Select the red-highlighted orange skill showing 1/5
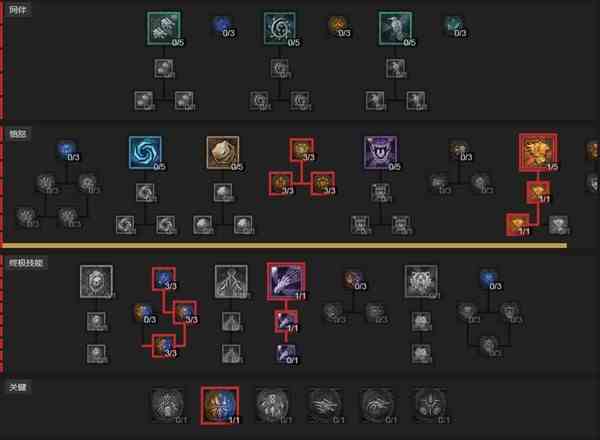Viewport: 600px width, 440px height. 538,152
